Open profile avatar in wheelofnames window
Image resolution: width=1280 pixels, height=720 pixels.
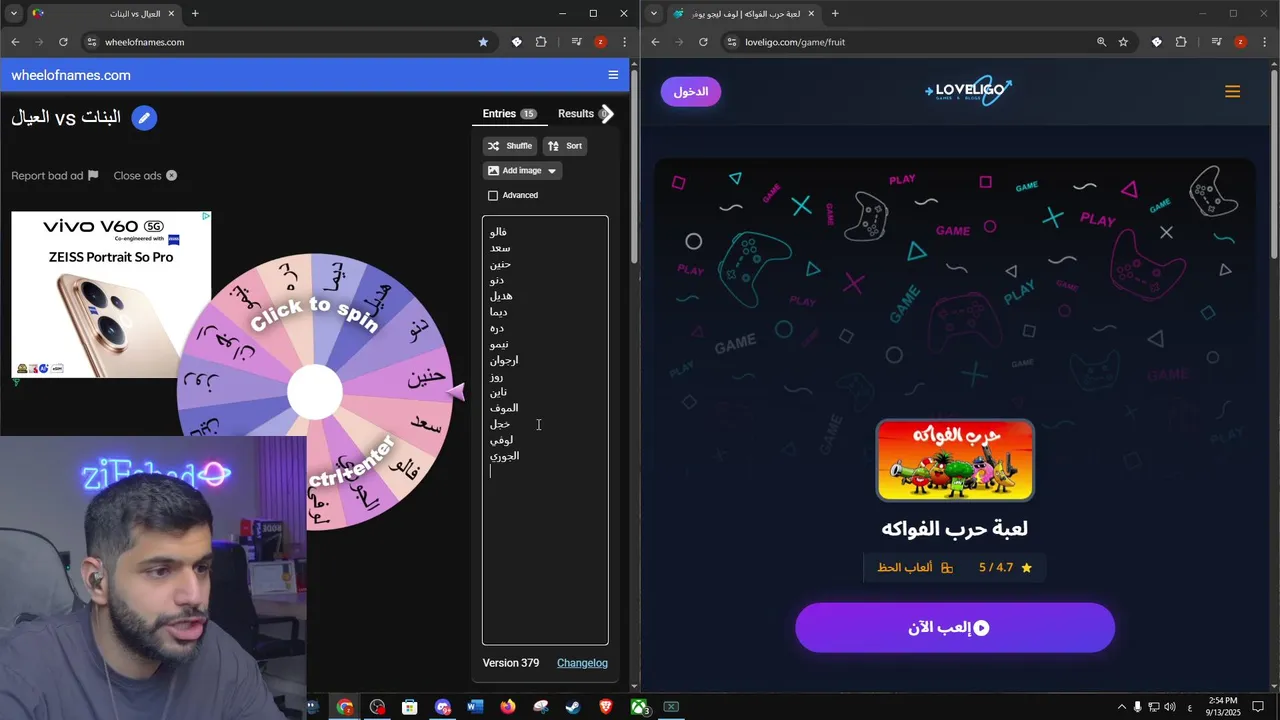click(x=600, y=42)
